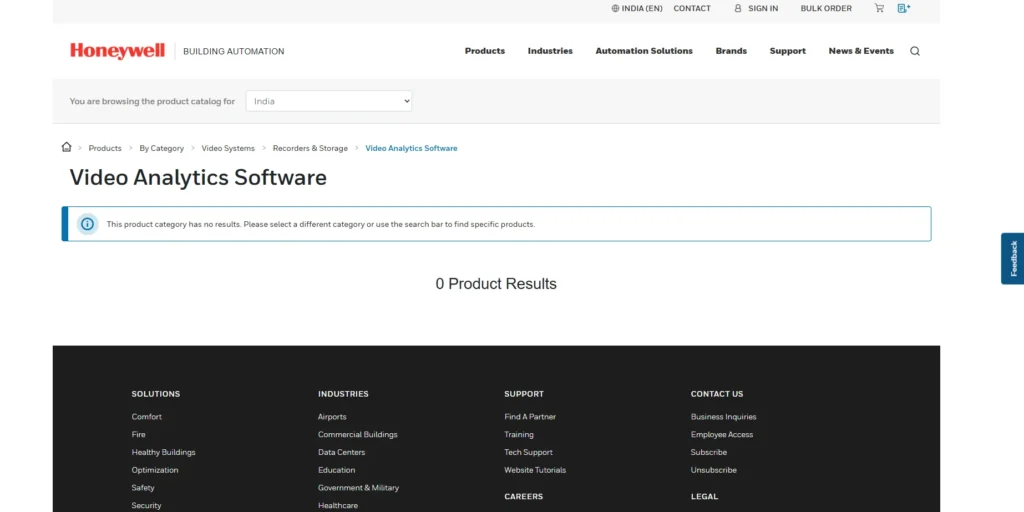Open the News & Events menu

(x=860, y=51)
